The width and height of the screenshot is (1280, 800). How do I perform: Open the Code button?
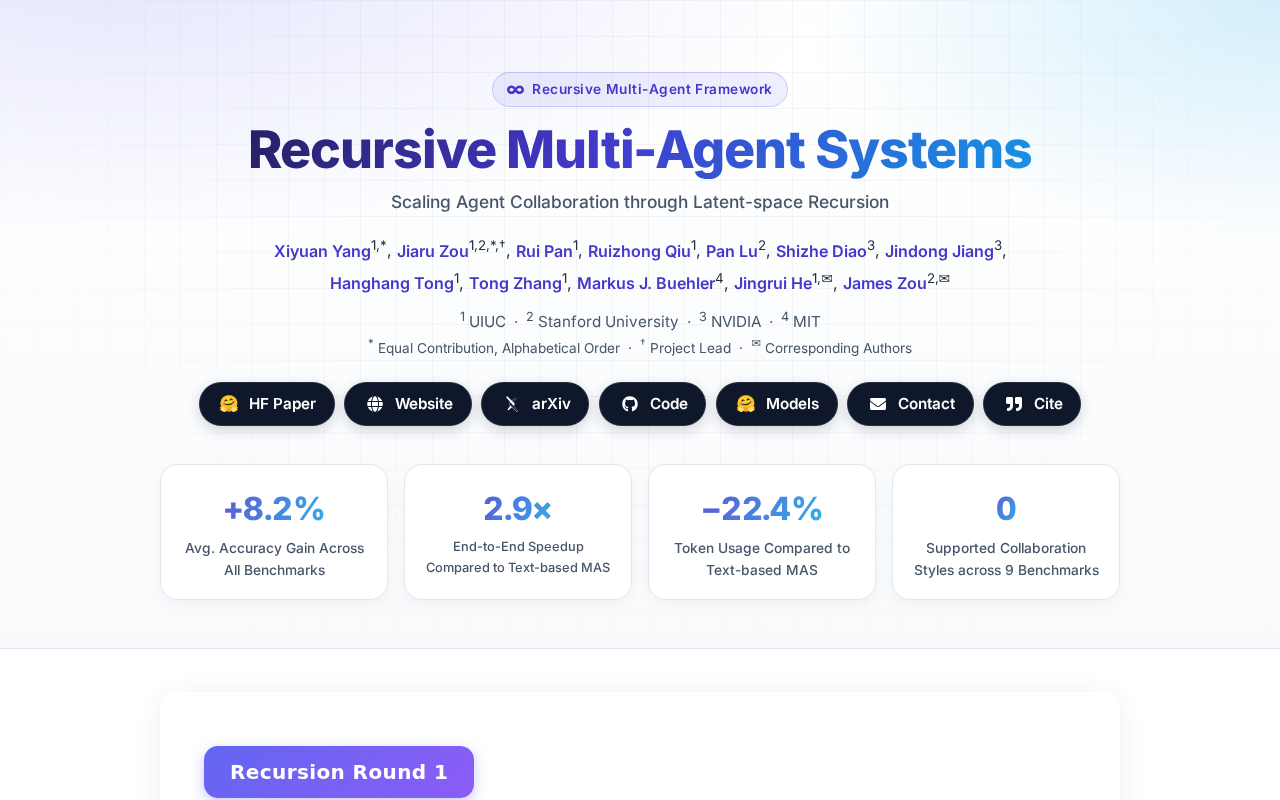pos(652,404)
